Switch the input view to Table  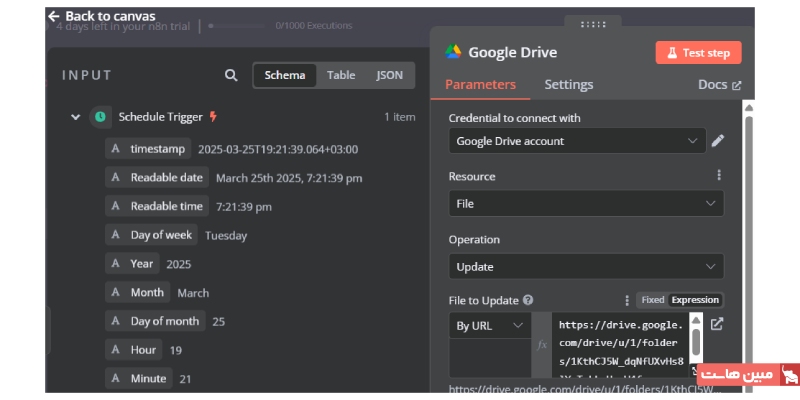(x=341, y=75)
